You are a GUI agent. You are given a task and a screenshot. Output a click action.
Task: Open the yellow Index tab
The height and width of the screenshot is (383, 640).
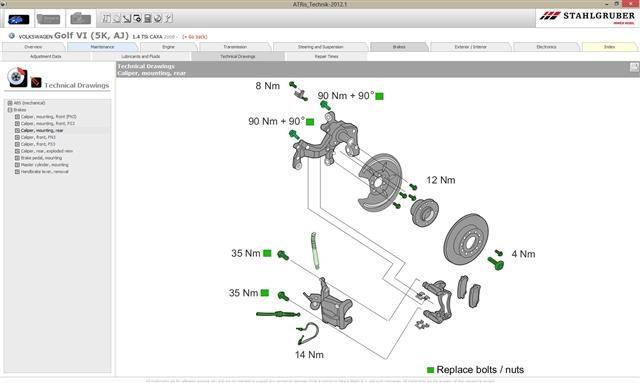coord(609,47)
